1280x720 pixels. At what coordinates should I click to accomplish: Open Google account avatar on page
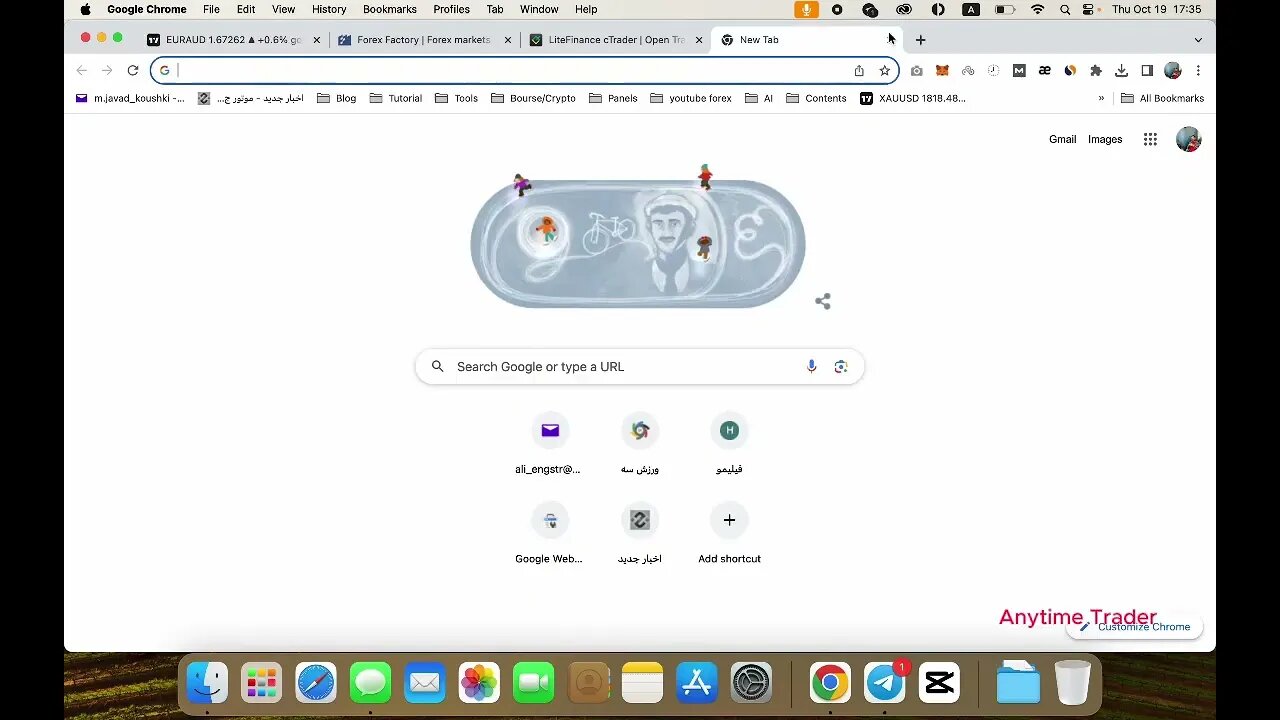[x=1188, y=140]
